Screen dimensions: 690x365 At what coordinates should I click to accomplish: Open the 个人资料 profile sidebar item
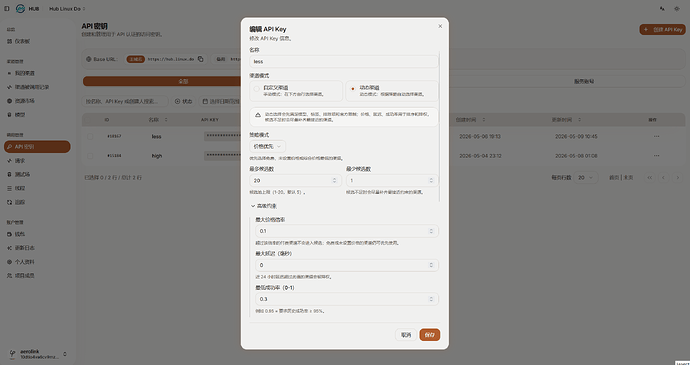pyautogui.click(x=37, y=262)
